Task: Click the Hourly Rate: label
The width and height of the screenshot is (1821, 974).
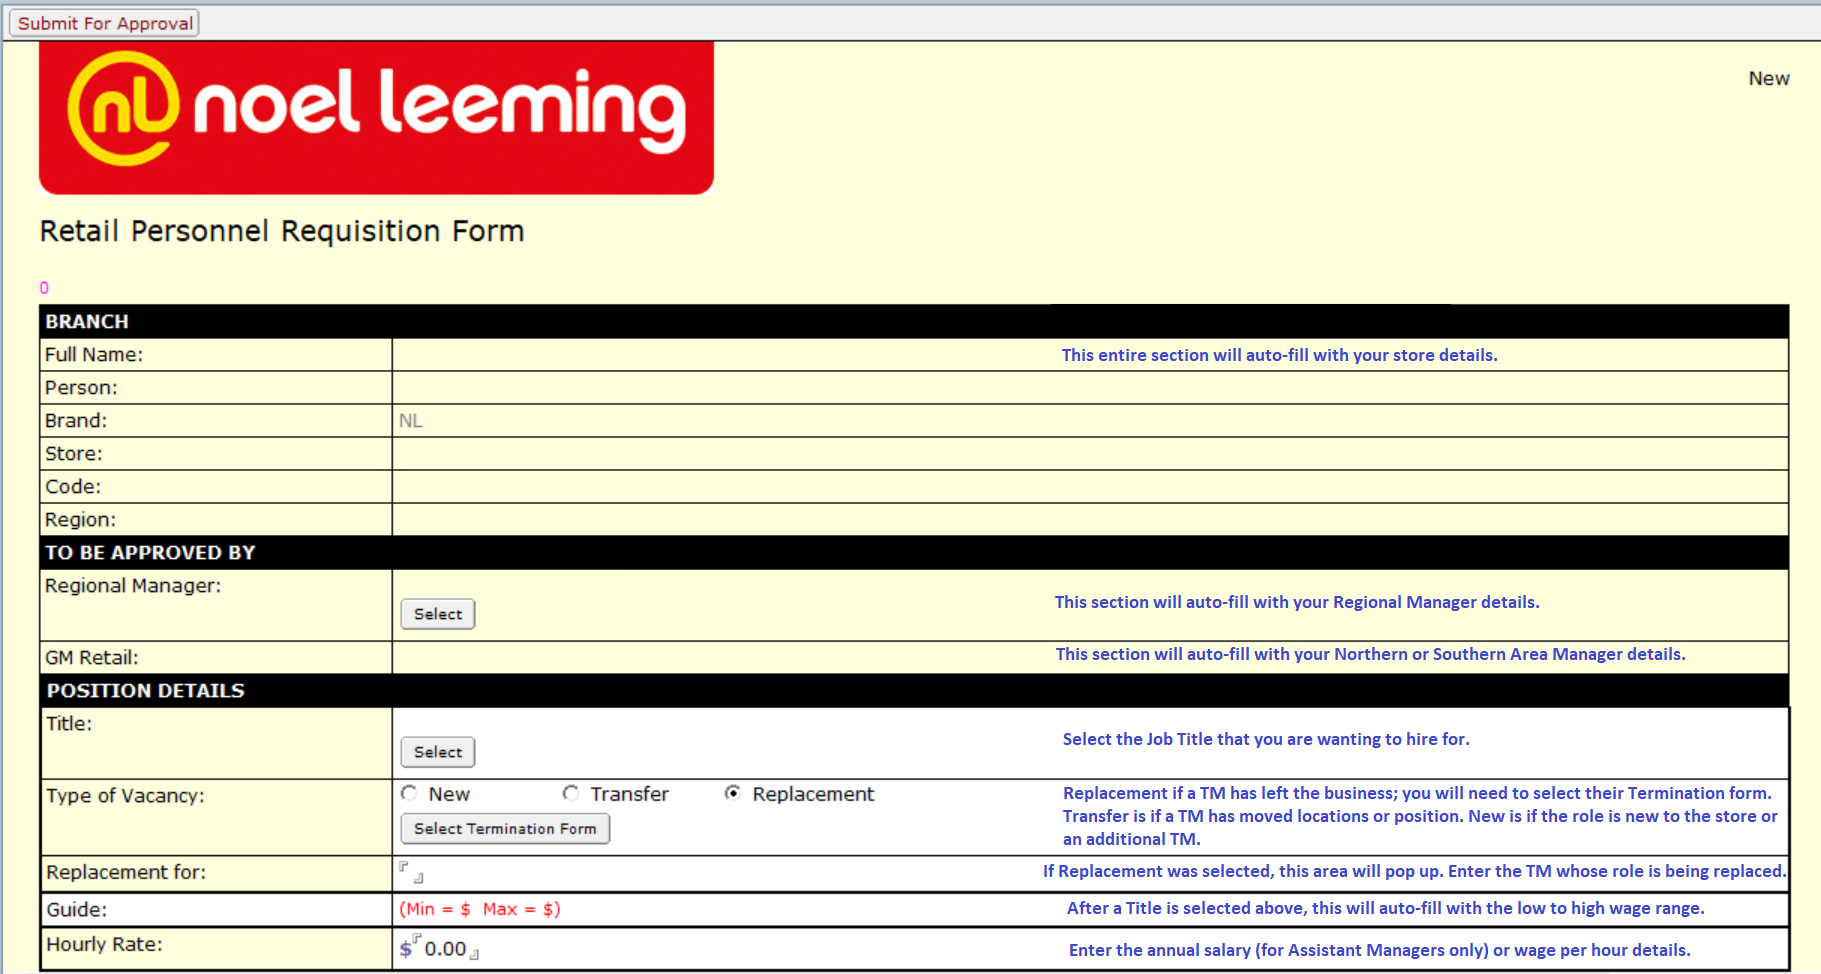Action: (104, 945)
